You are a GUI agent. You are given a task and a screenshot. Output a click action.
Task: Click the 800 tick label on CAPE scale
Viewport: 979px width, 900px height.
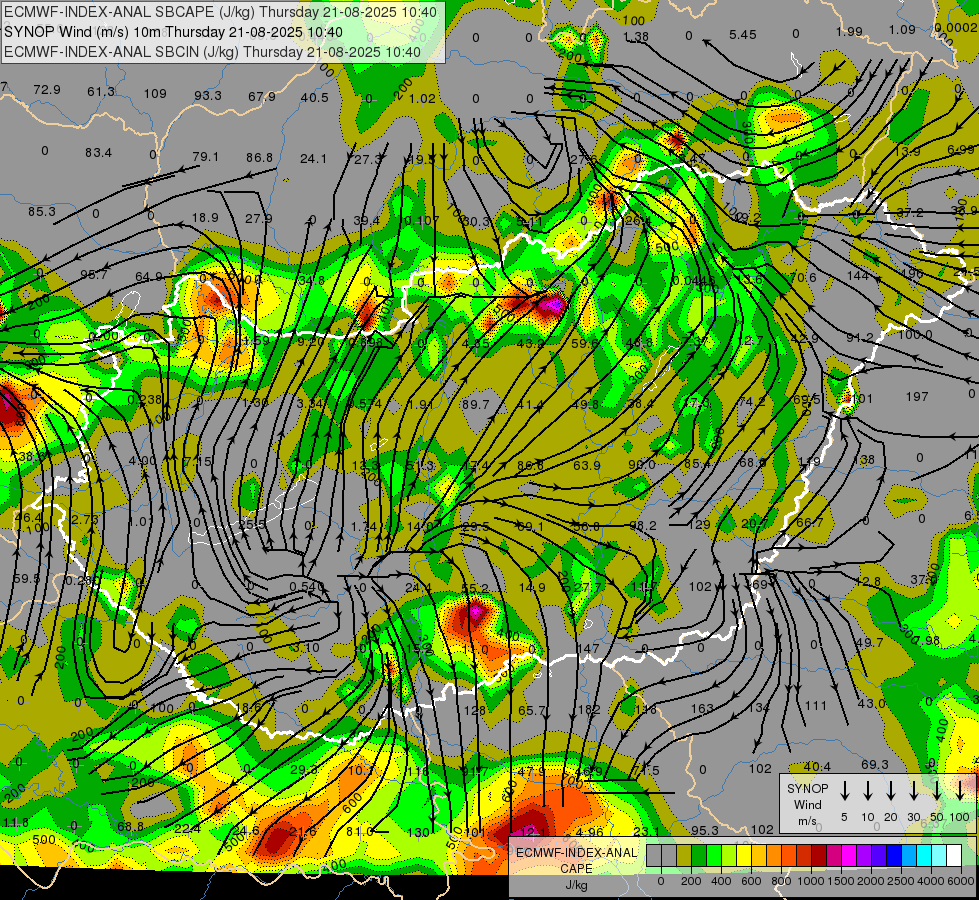coord(781,881)
